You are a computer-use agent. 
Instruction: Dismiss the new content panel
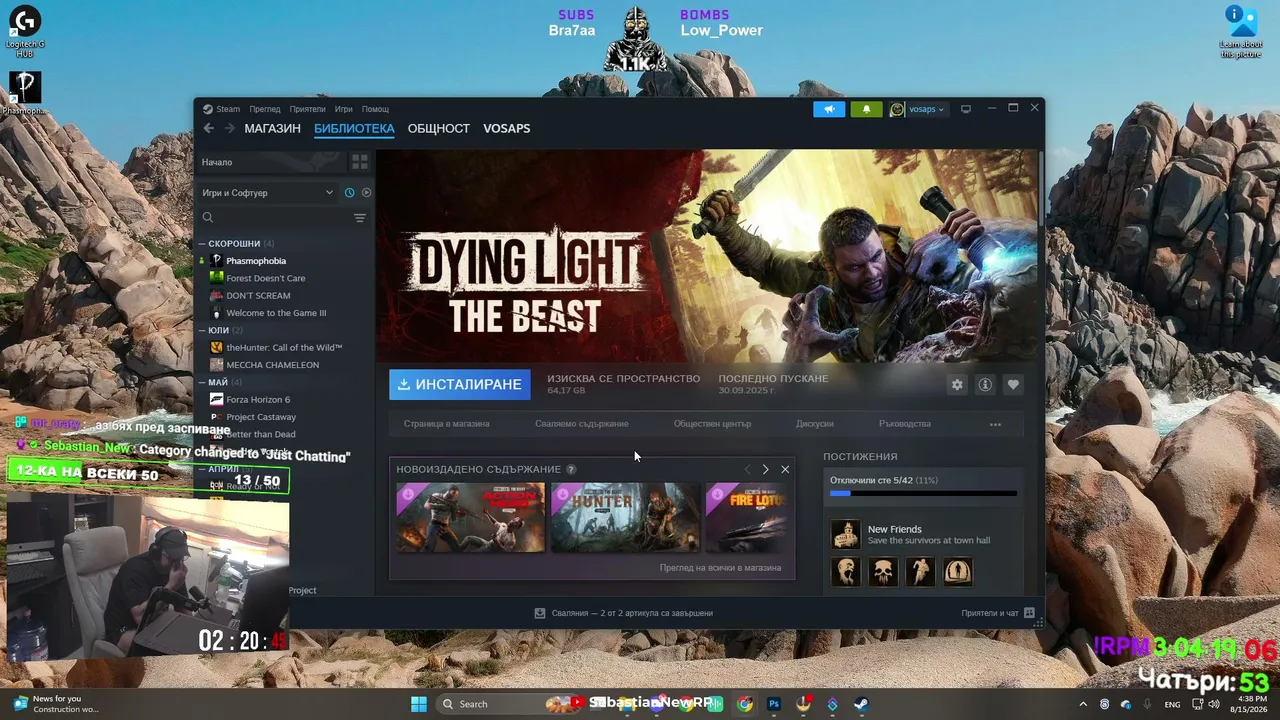click(x=785, y=469)
